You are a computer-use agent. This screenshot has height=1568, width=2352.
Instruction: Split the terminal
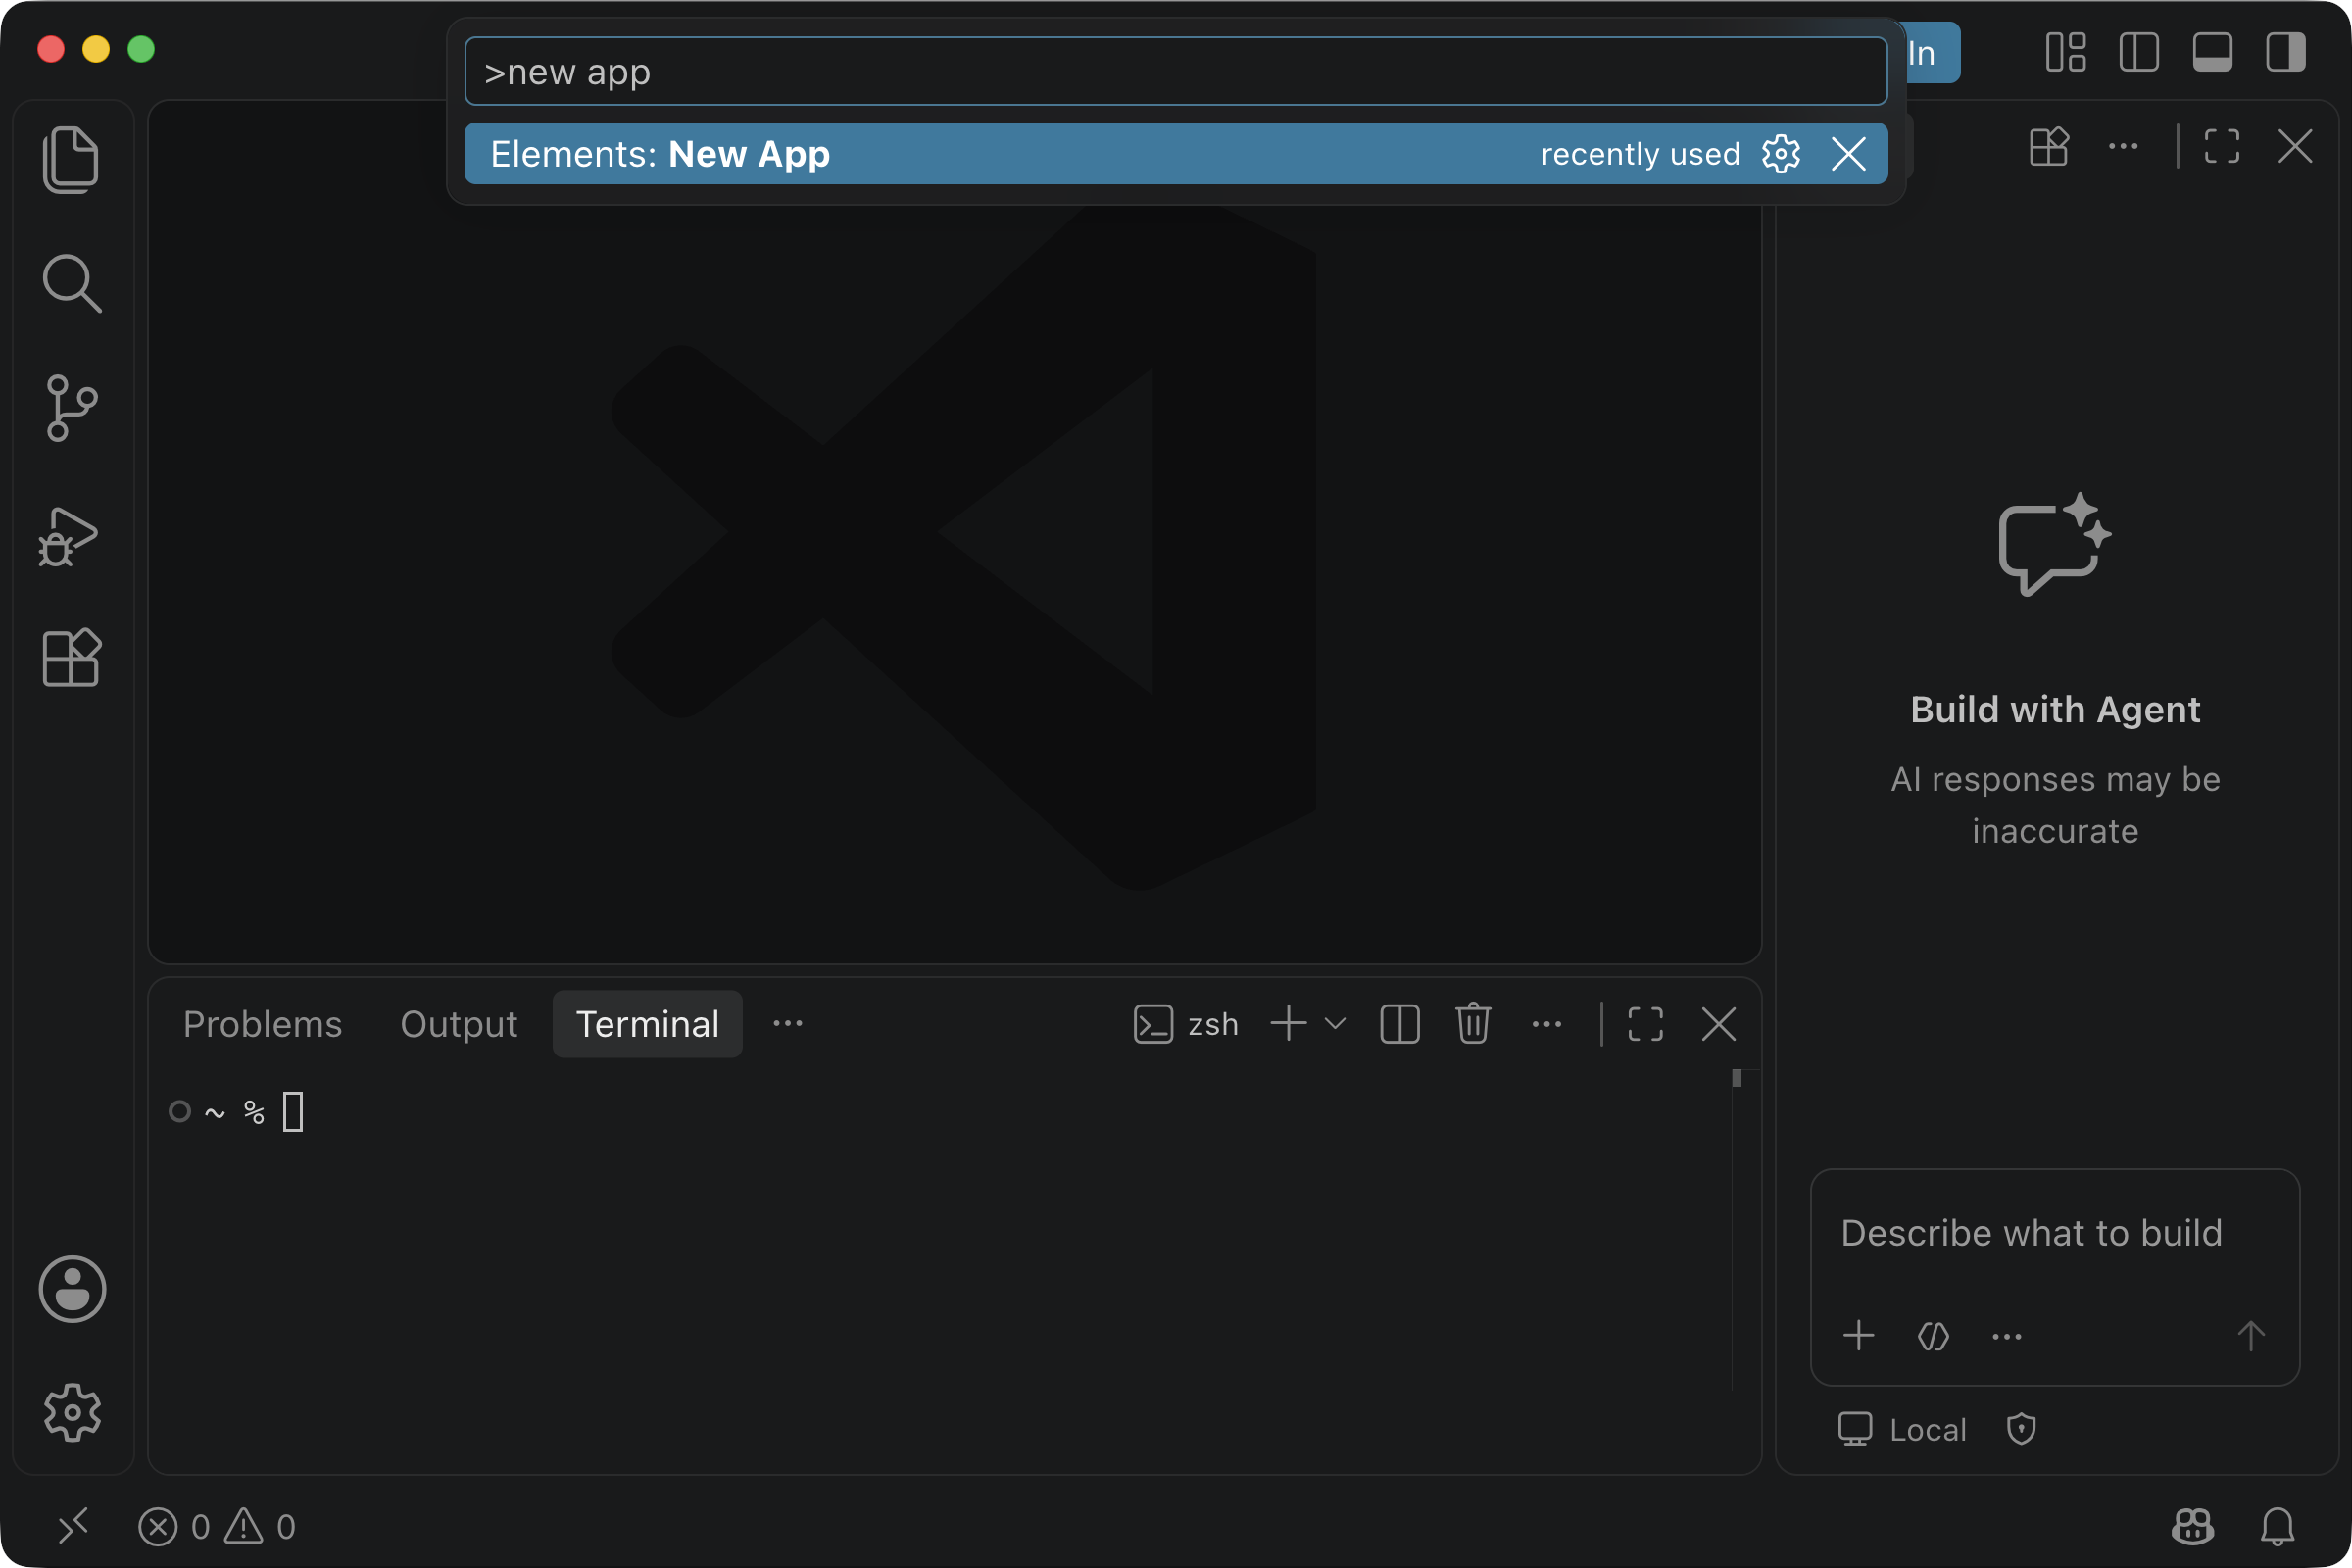pyautogui.click(x=1400, y=1024)
